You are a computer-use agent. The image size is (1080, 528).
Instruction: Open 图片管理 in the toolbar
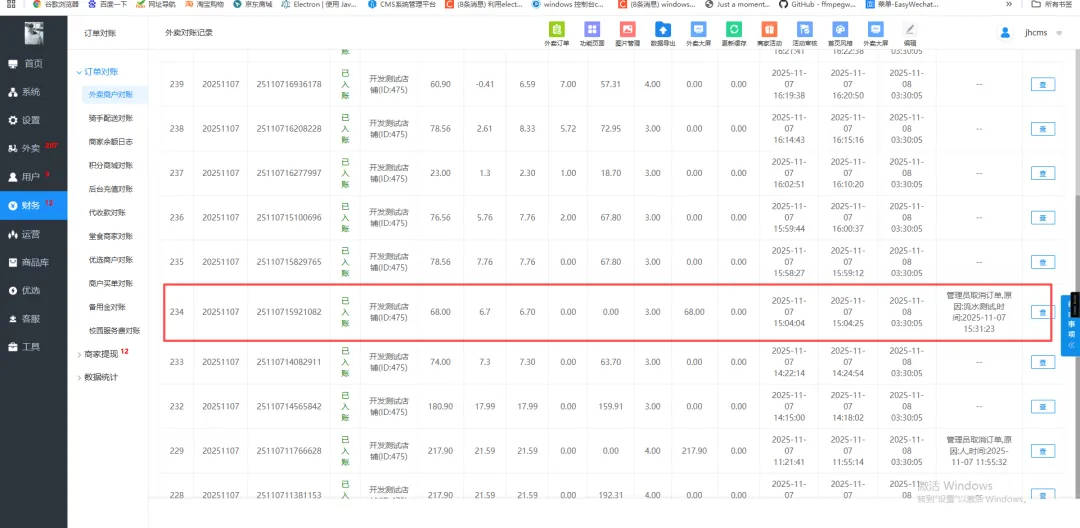[x=627, y=34]
